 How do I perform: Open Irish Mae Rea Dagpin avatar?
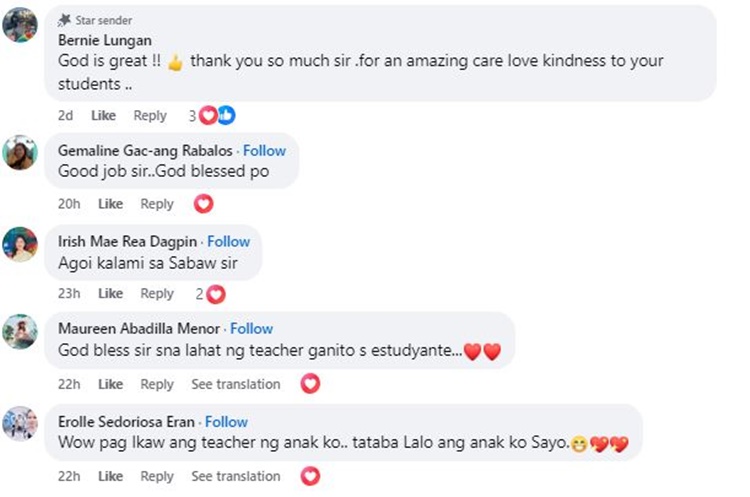[x=20, y=244]
